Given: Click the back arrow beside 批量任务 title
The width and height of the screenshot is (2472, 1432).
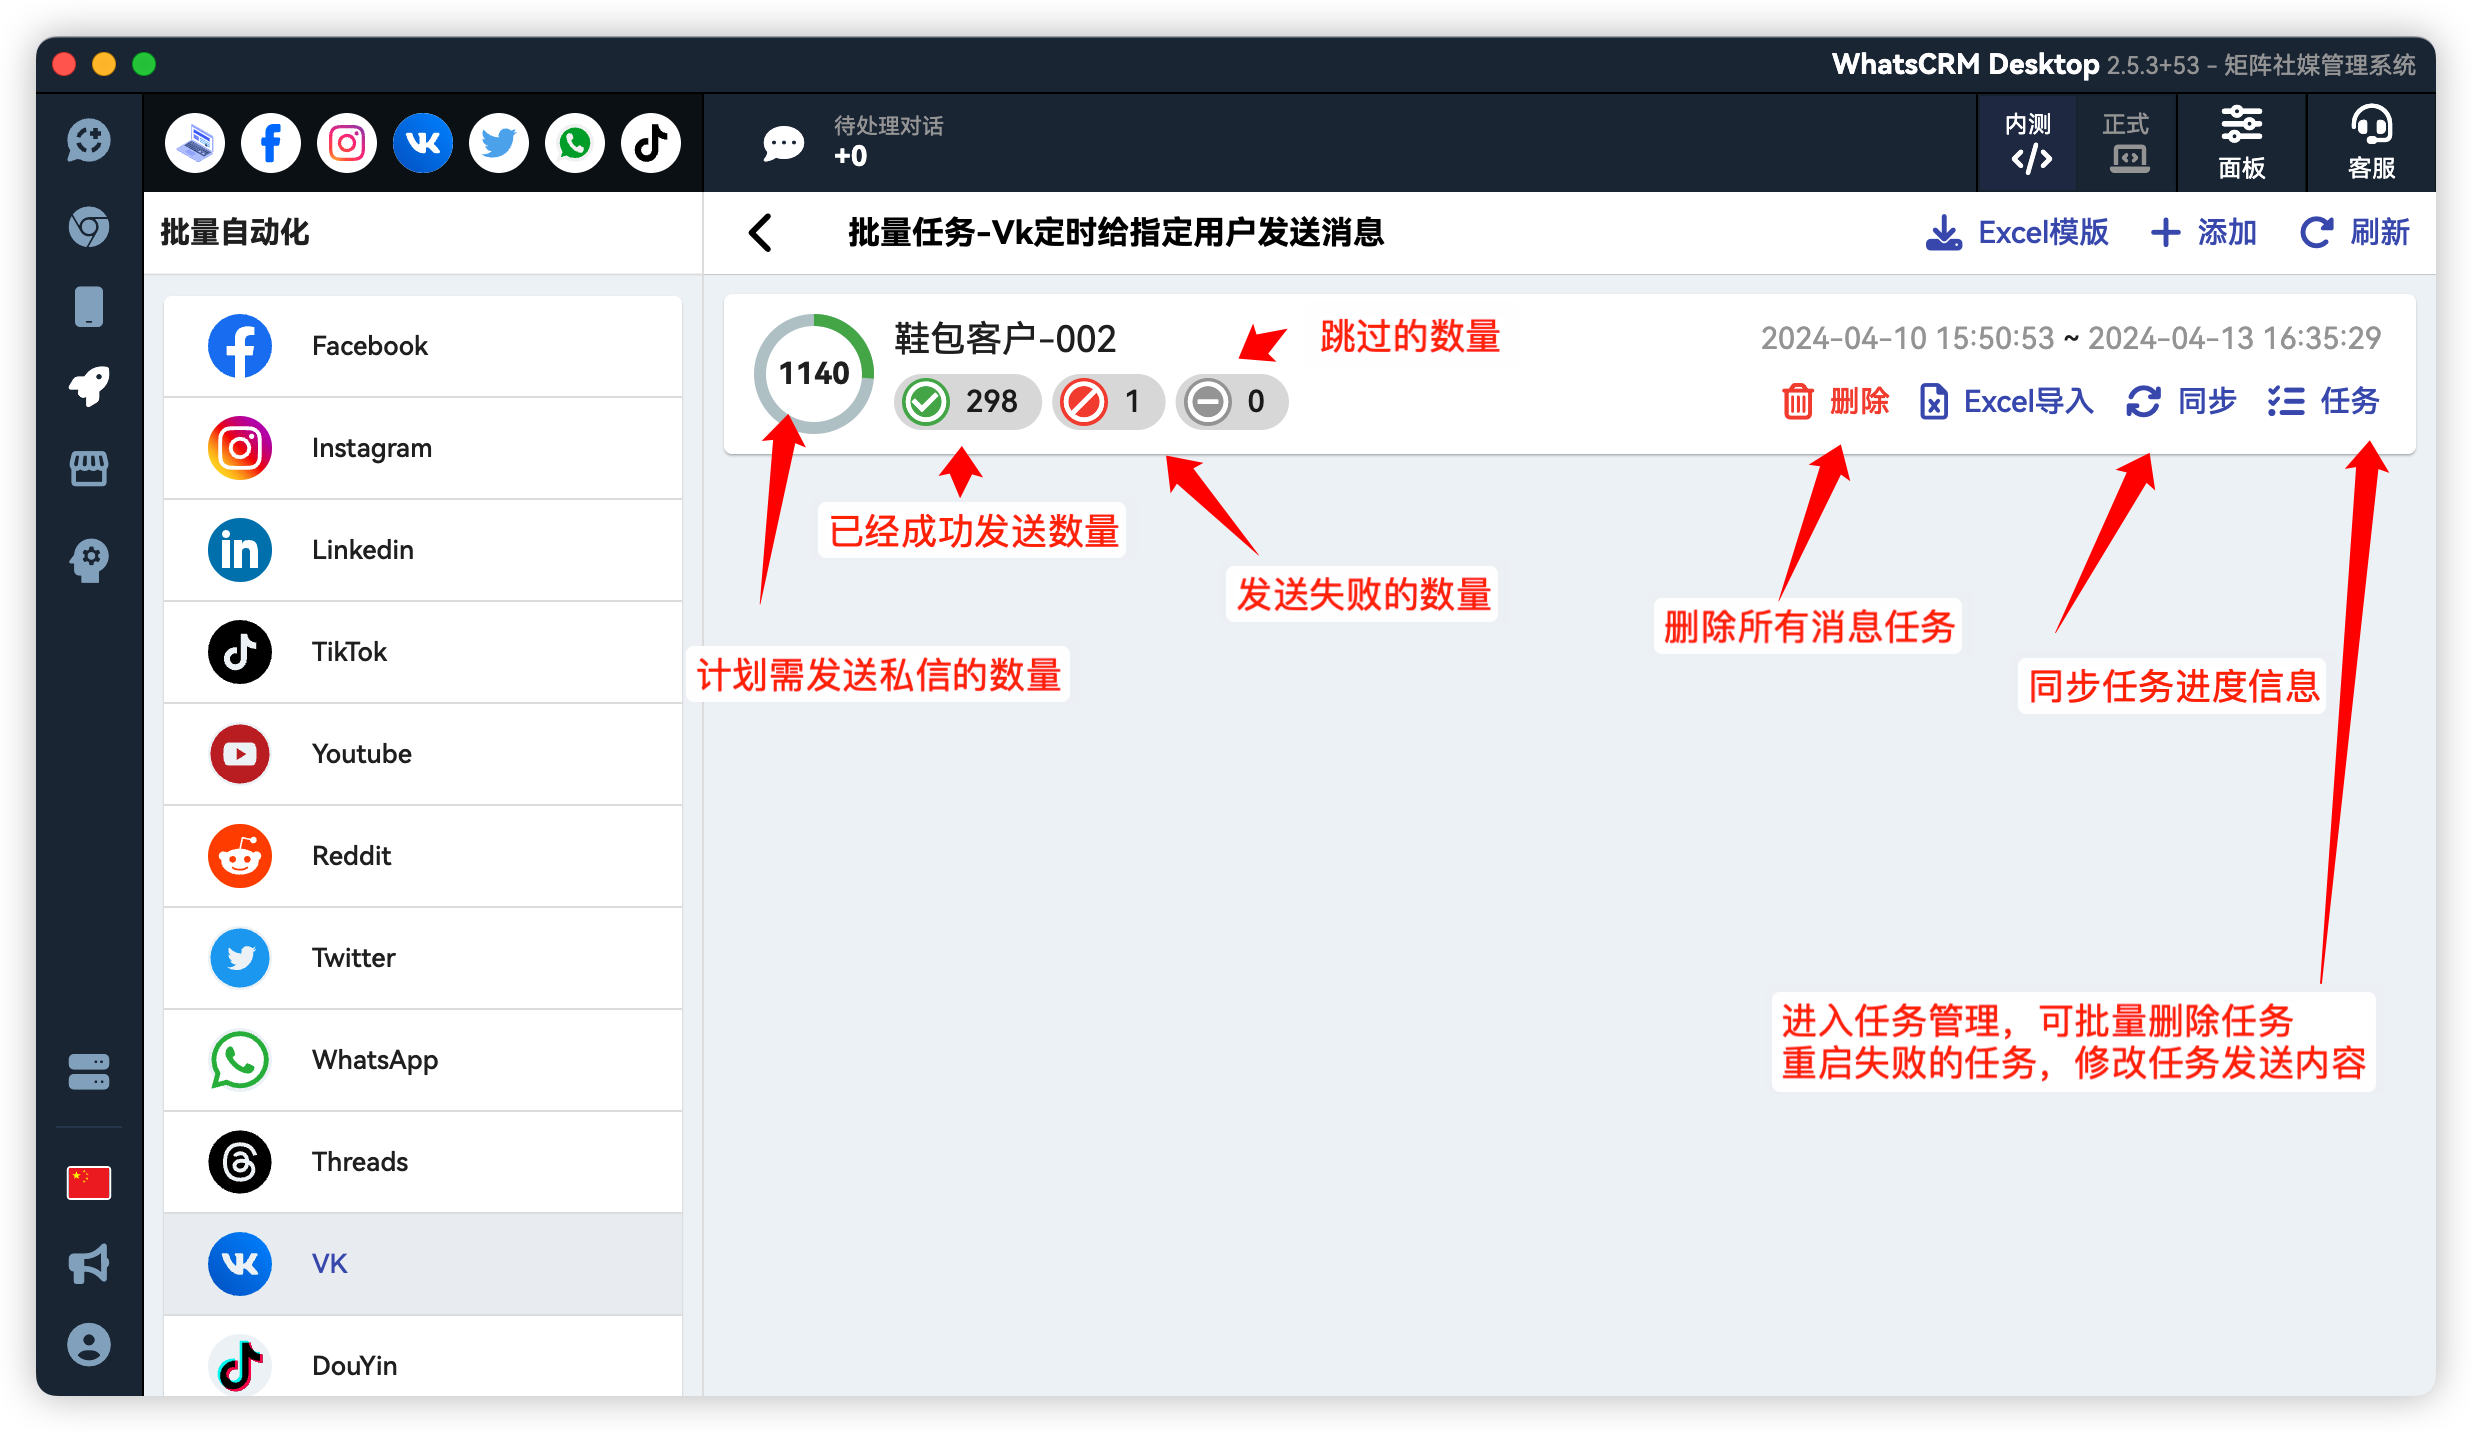Looking at the screenshot, I should [760, 232].
